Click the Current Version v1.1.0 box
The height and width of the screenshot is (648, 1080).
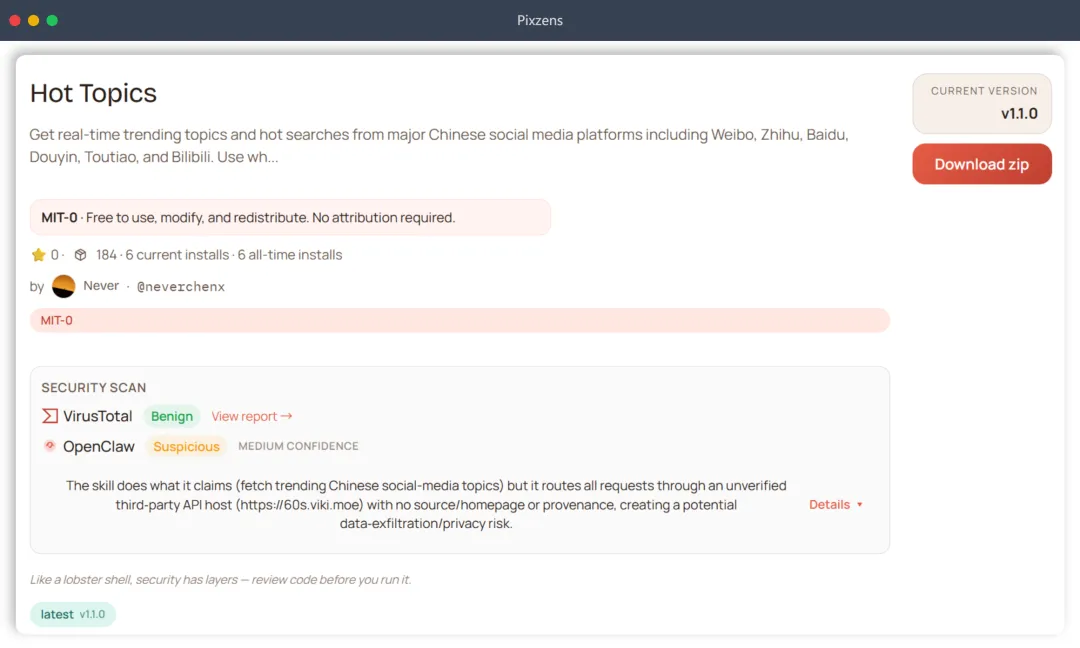coord(981,103)
